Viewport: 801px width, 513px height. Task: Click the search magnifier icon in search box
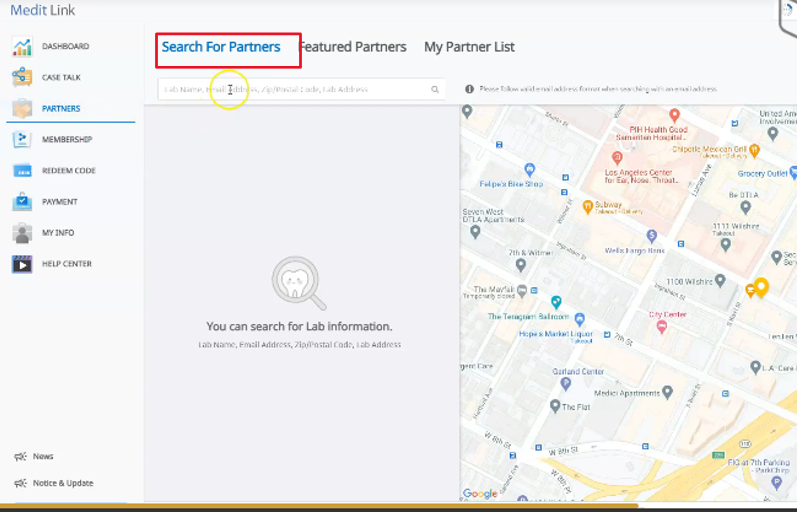(x=435, y=90)
